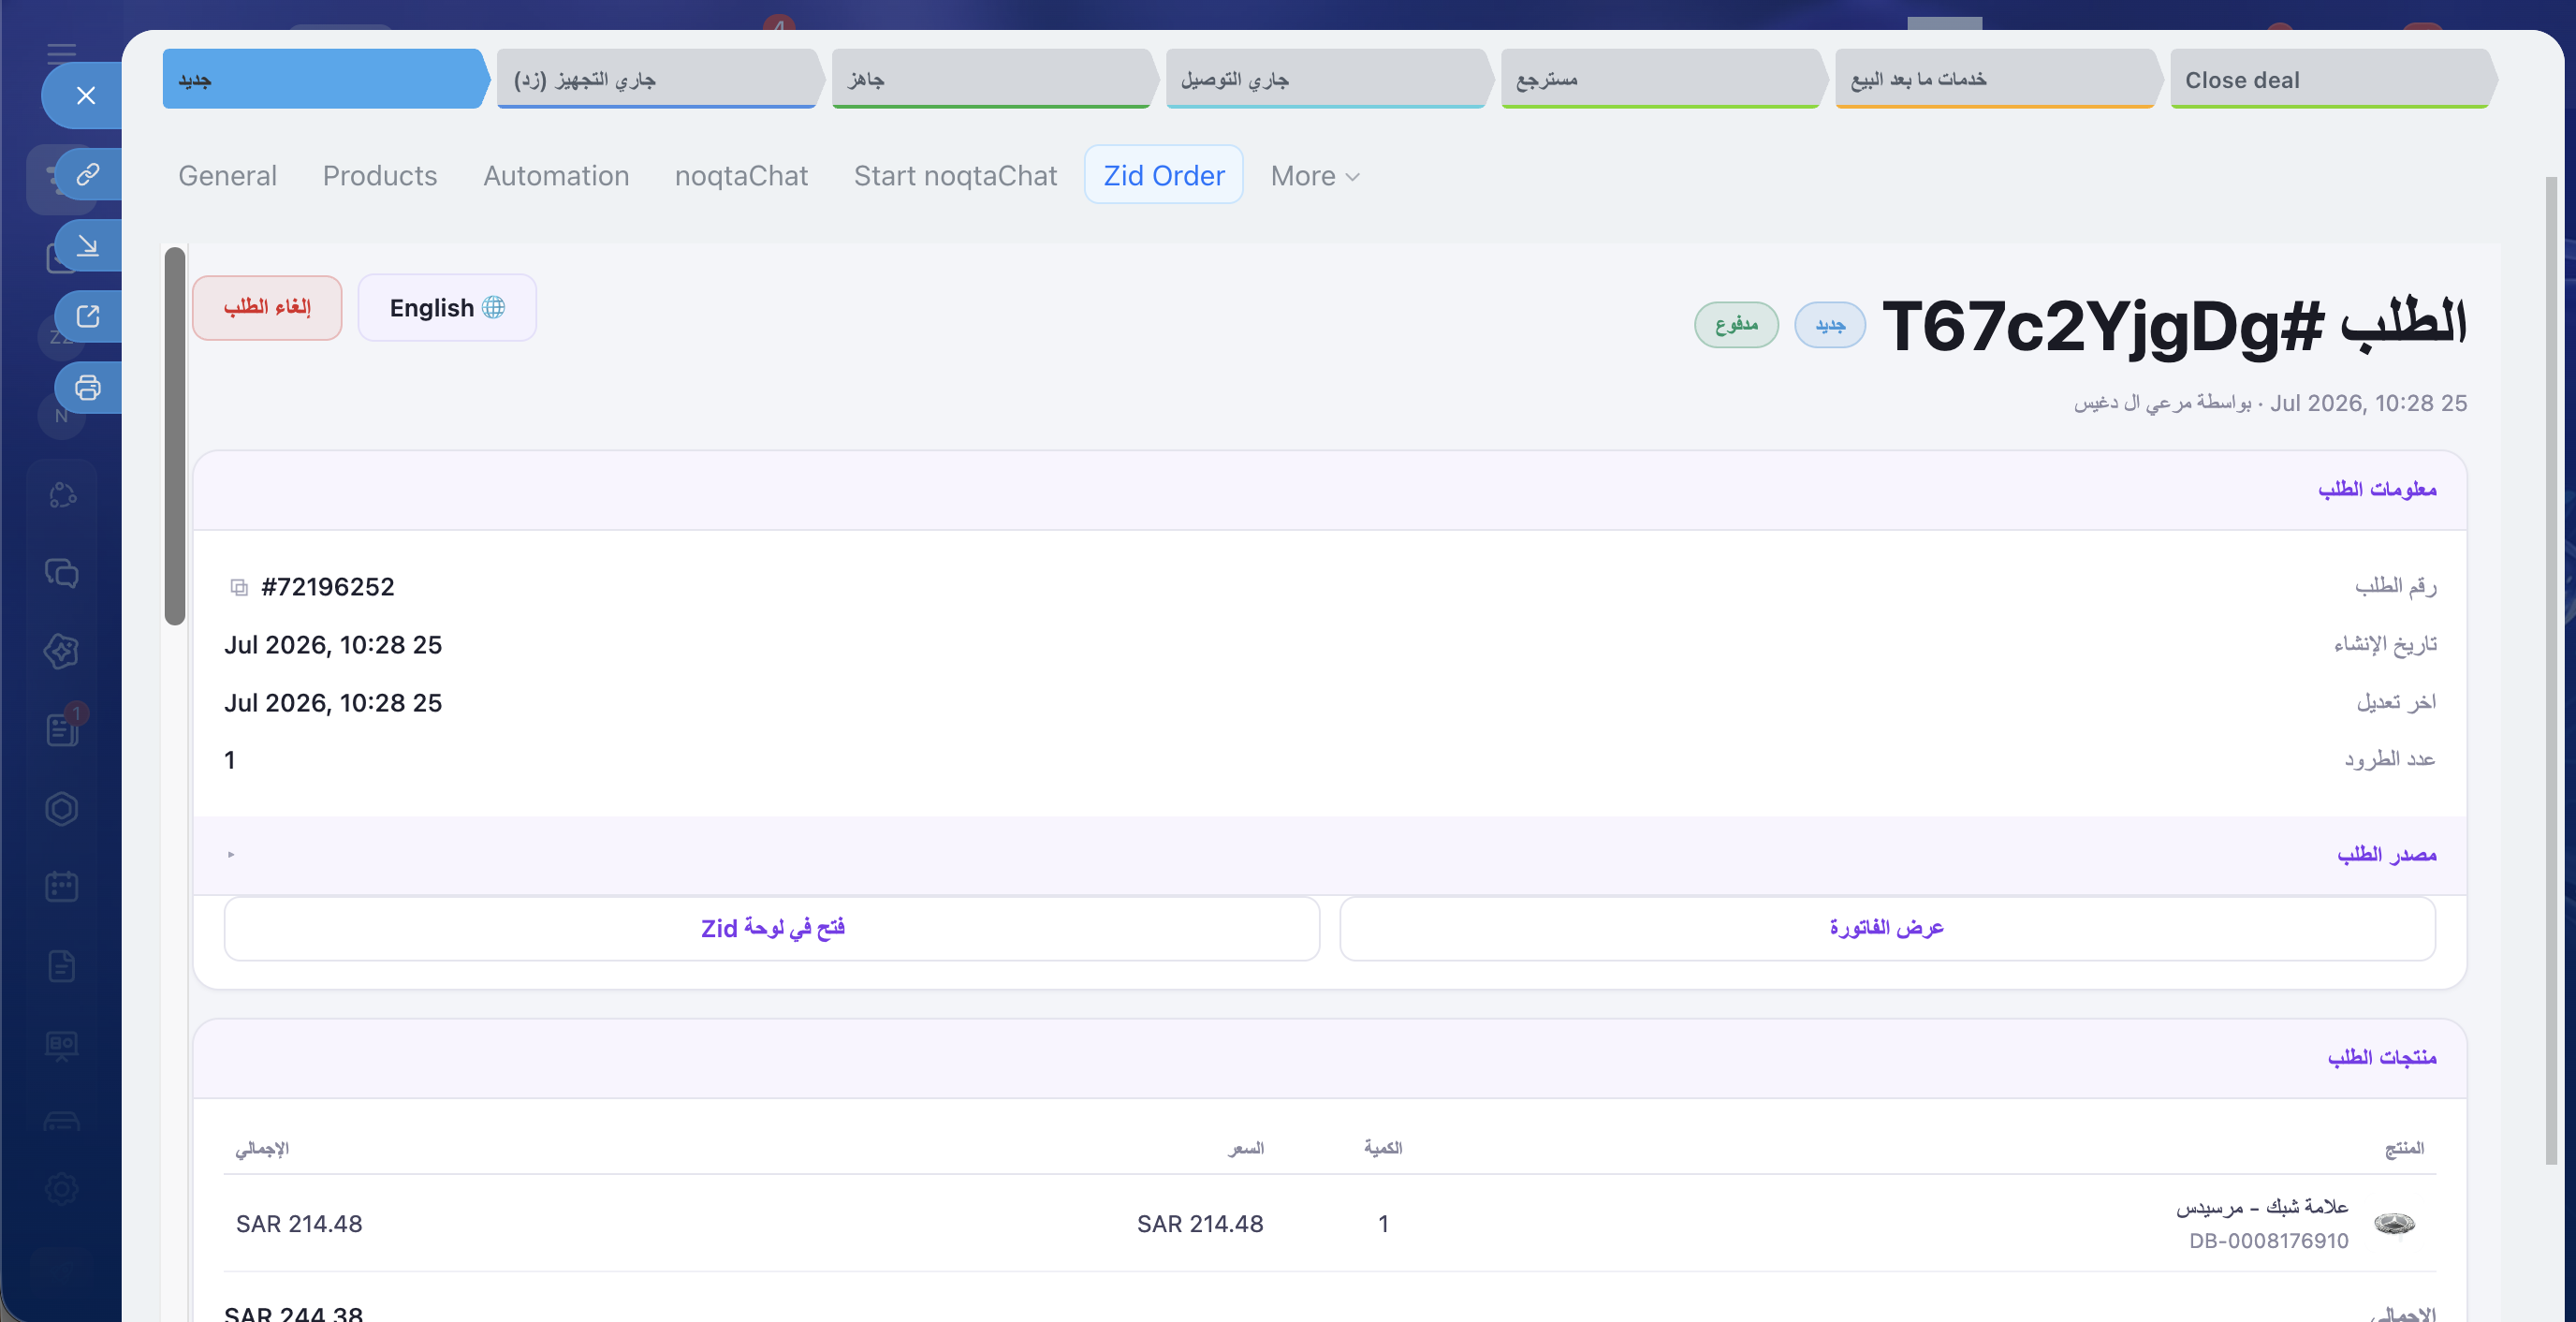This screenshot has width=2576, height=1322.
Task: Click the بواسطة مرعي ال دغيس subtitle
Action: (x=2162, y=403)
